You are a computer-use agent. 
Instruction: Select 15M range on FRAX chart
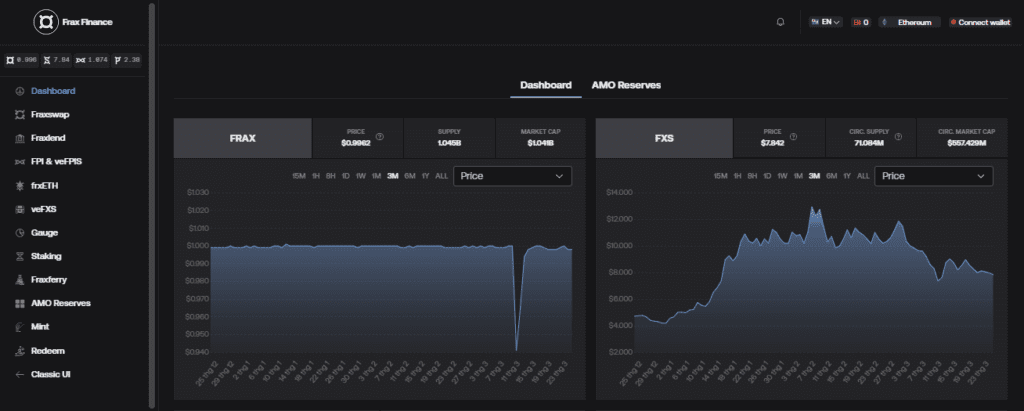(x=299, y=176)
